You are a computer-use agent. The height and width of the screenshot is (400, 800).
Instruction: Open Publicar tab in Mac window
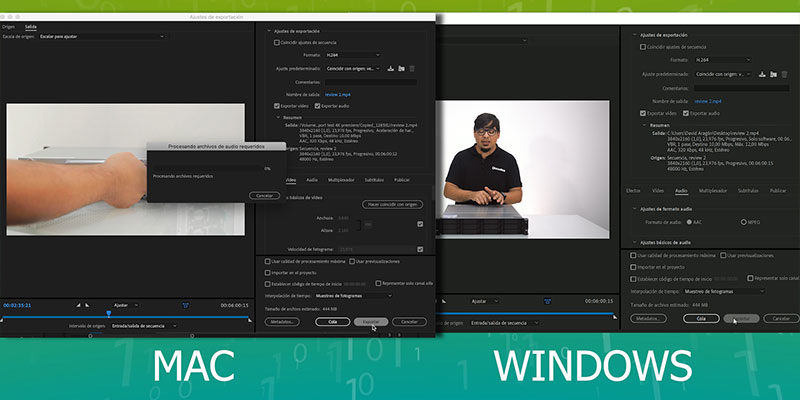click(402, 180)
